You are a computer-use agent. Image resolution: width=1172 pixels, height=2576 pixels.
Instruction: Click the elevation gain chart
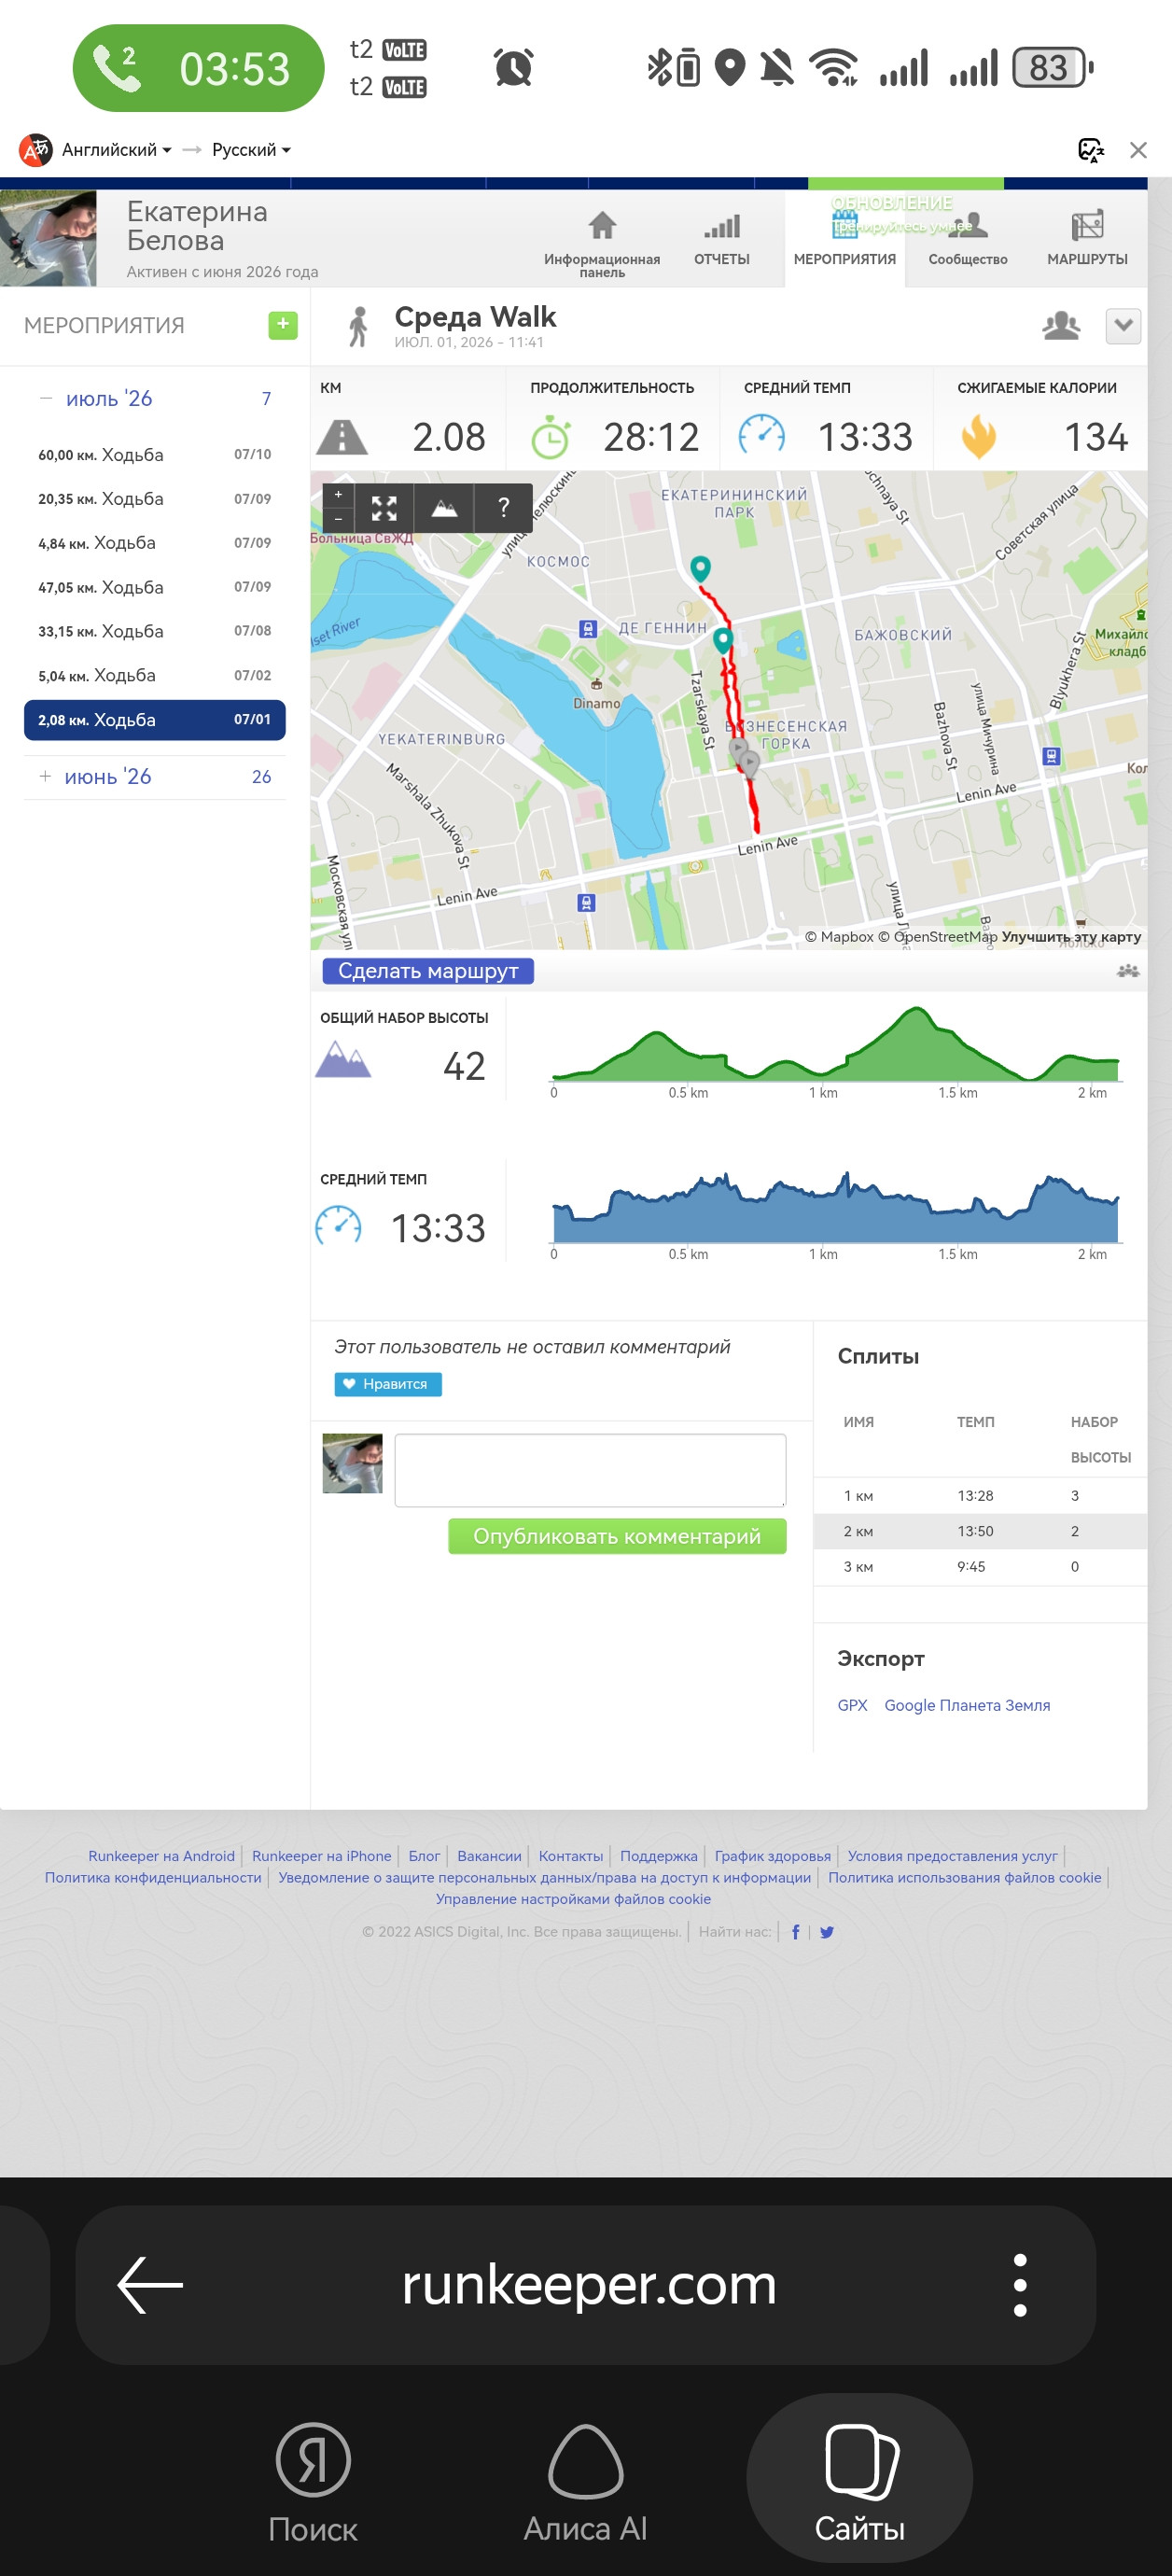tap(835, 1045)
